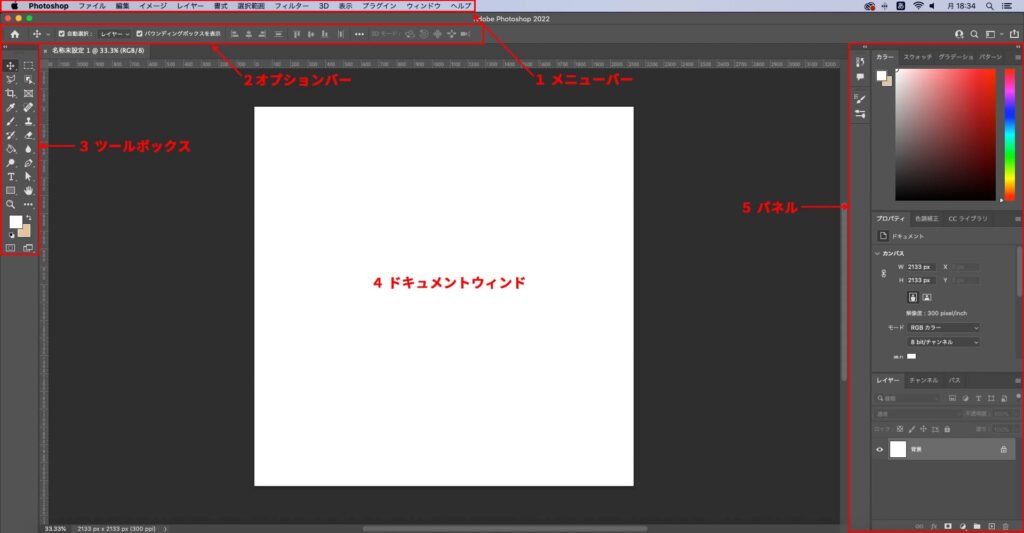Open the Brush Settings panel icon
The width and height of the screenshot is (1024, 533).
860,99
